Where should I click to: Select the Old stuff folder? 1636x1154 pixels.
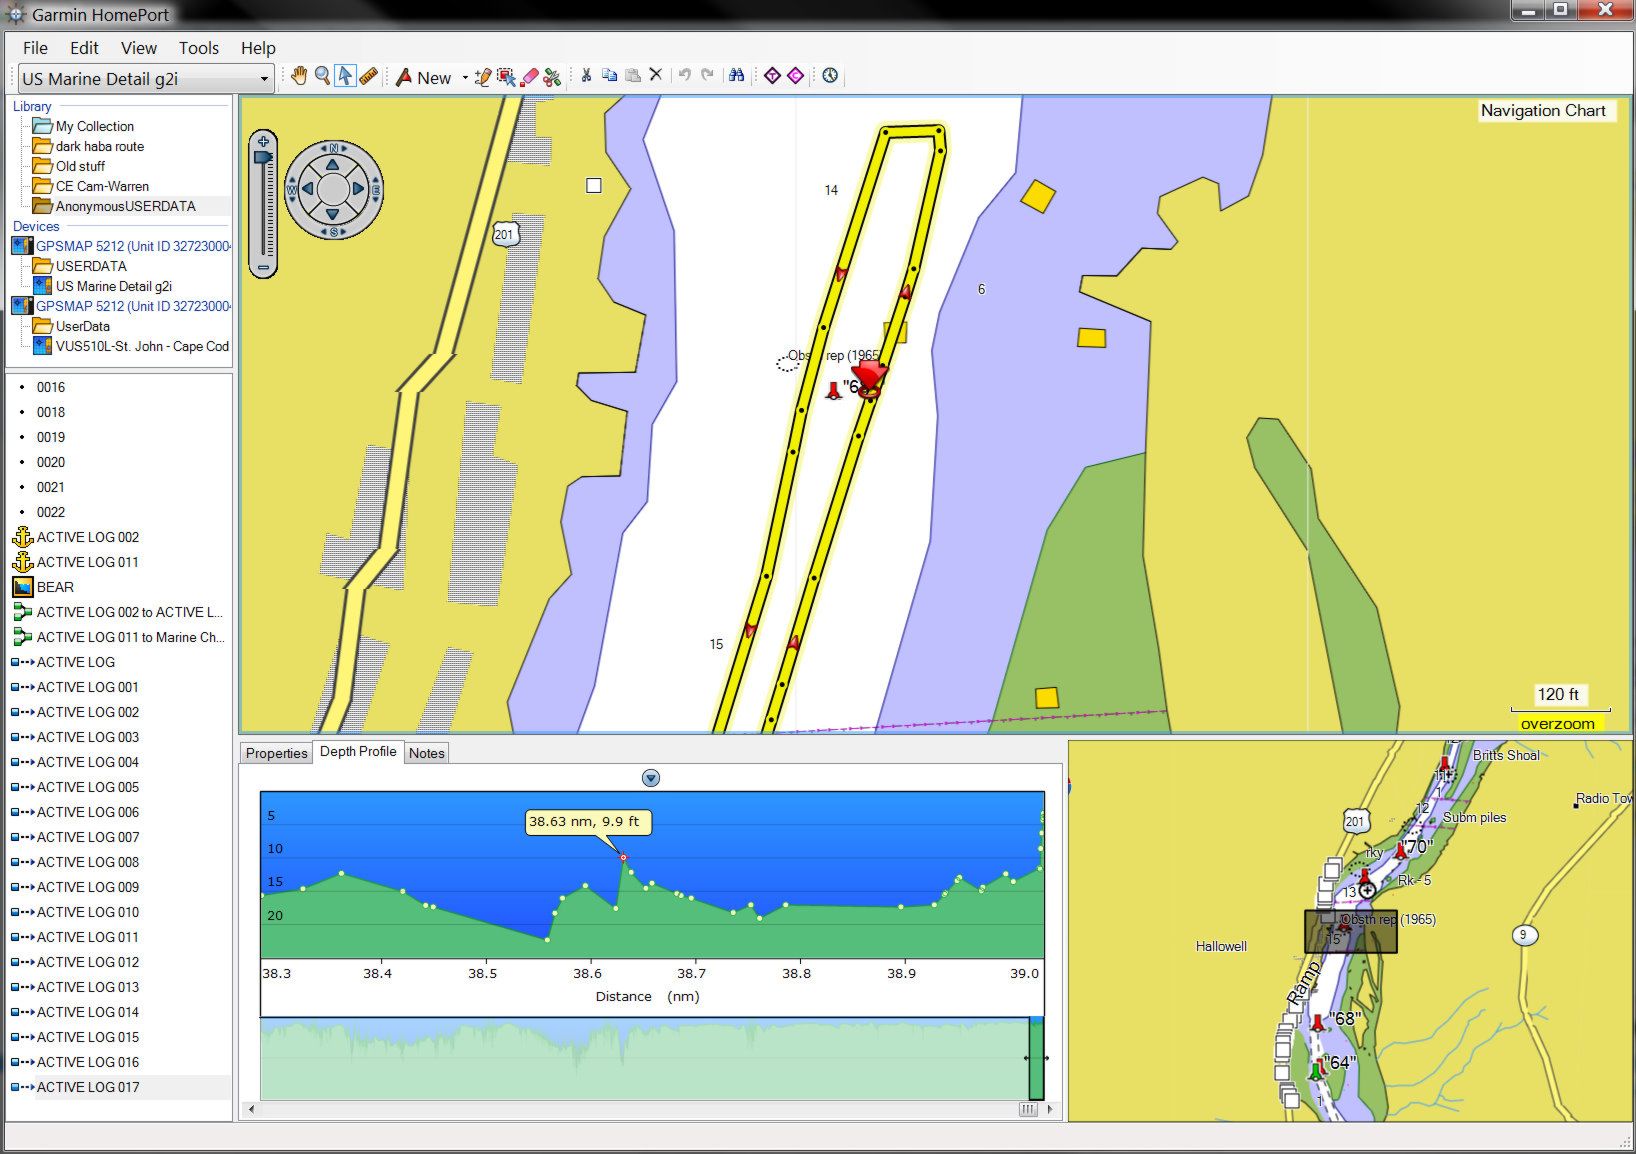80,166
